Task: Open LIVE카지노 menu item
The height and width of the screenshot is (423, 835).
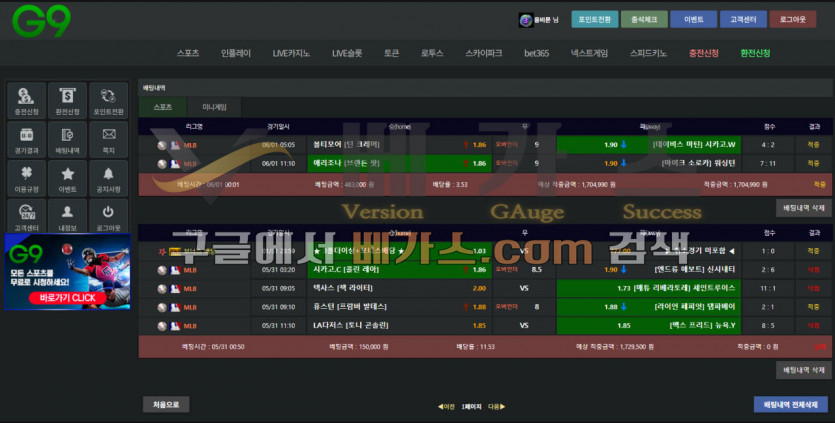Action: pyautogui.click(x=291, y=53)
